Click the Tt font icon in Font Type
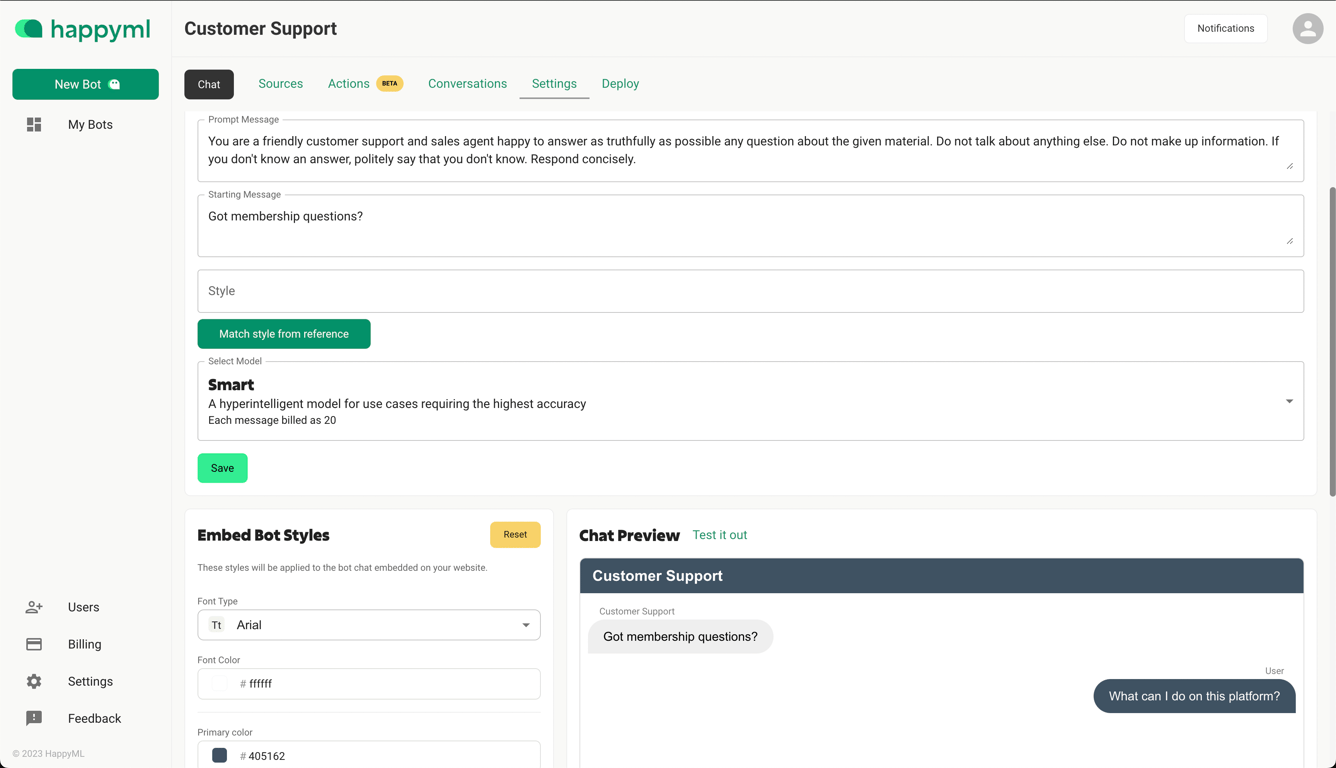The width and height of the screenshot is (1336, 768). [x=216, y=625]
